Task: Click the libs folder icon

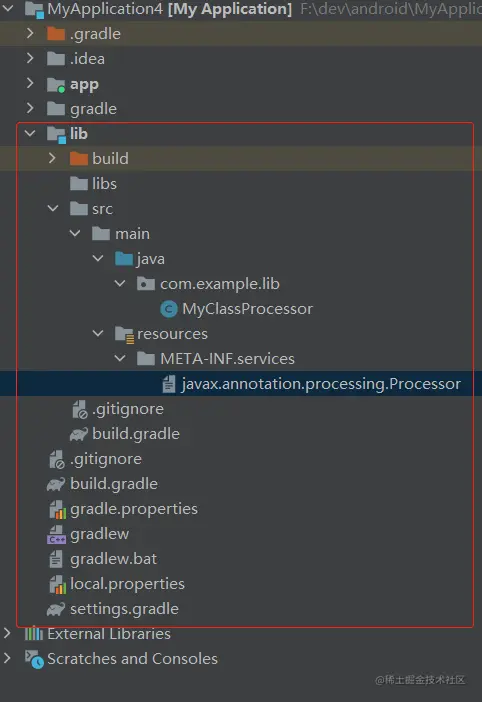Action: pyautogui.click(x=79, y=184)
